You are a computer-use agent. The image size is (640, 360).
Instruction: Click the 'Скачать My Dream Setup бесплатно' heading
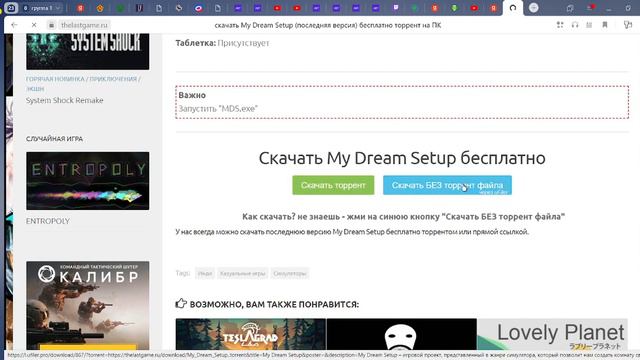coord(402,158)
